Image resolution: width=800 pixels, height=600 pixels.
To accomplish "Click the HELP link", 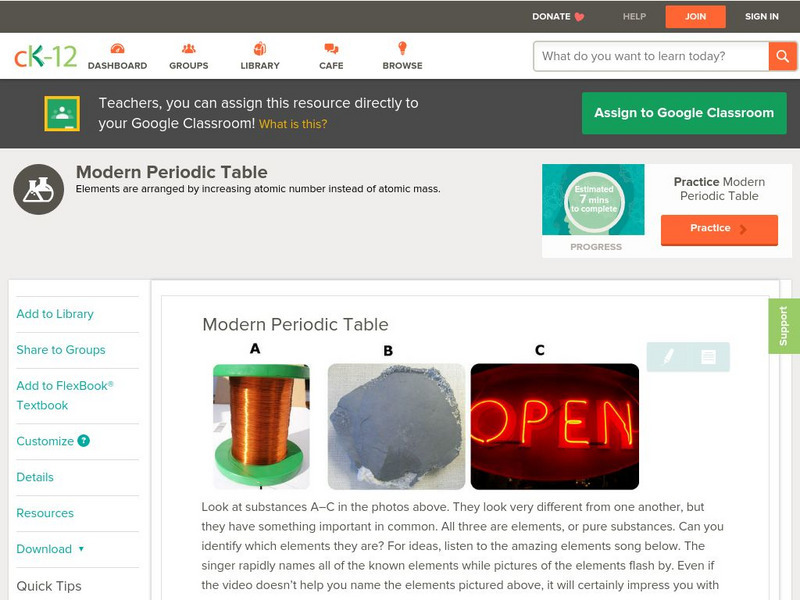I will [x=634, y=17].
